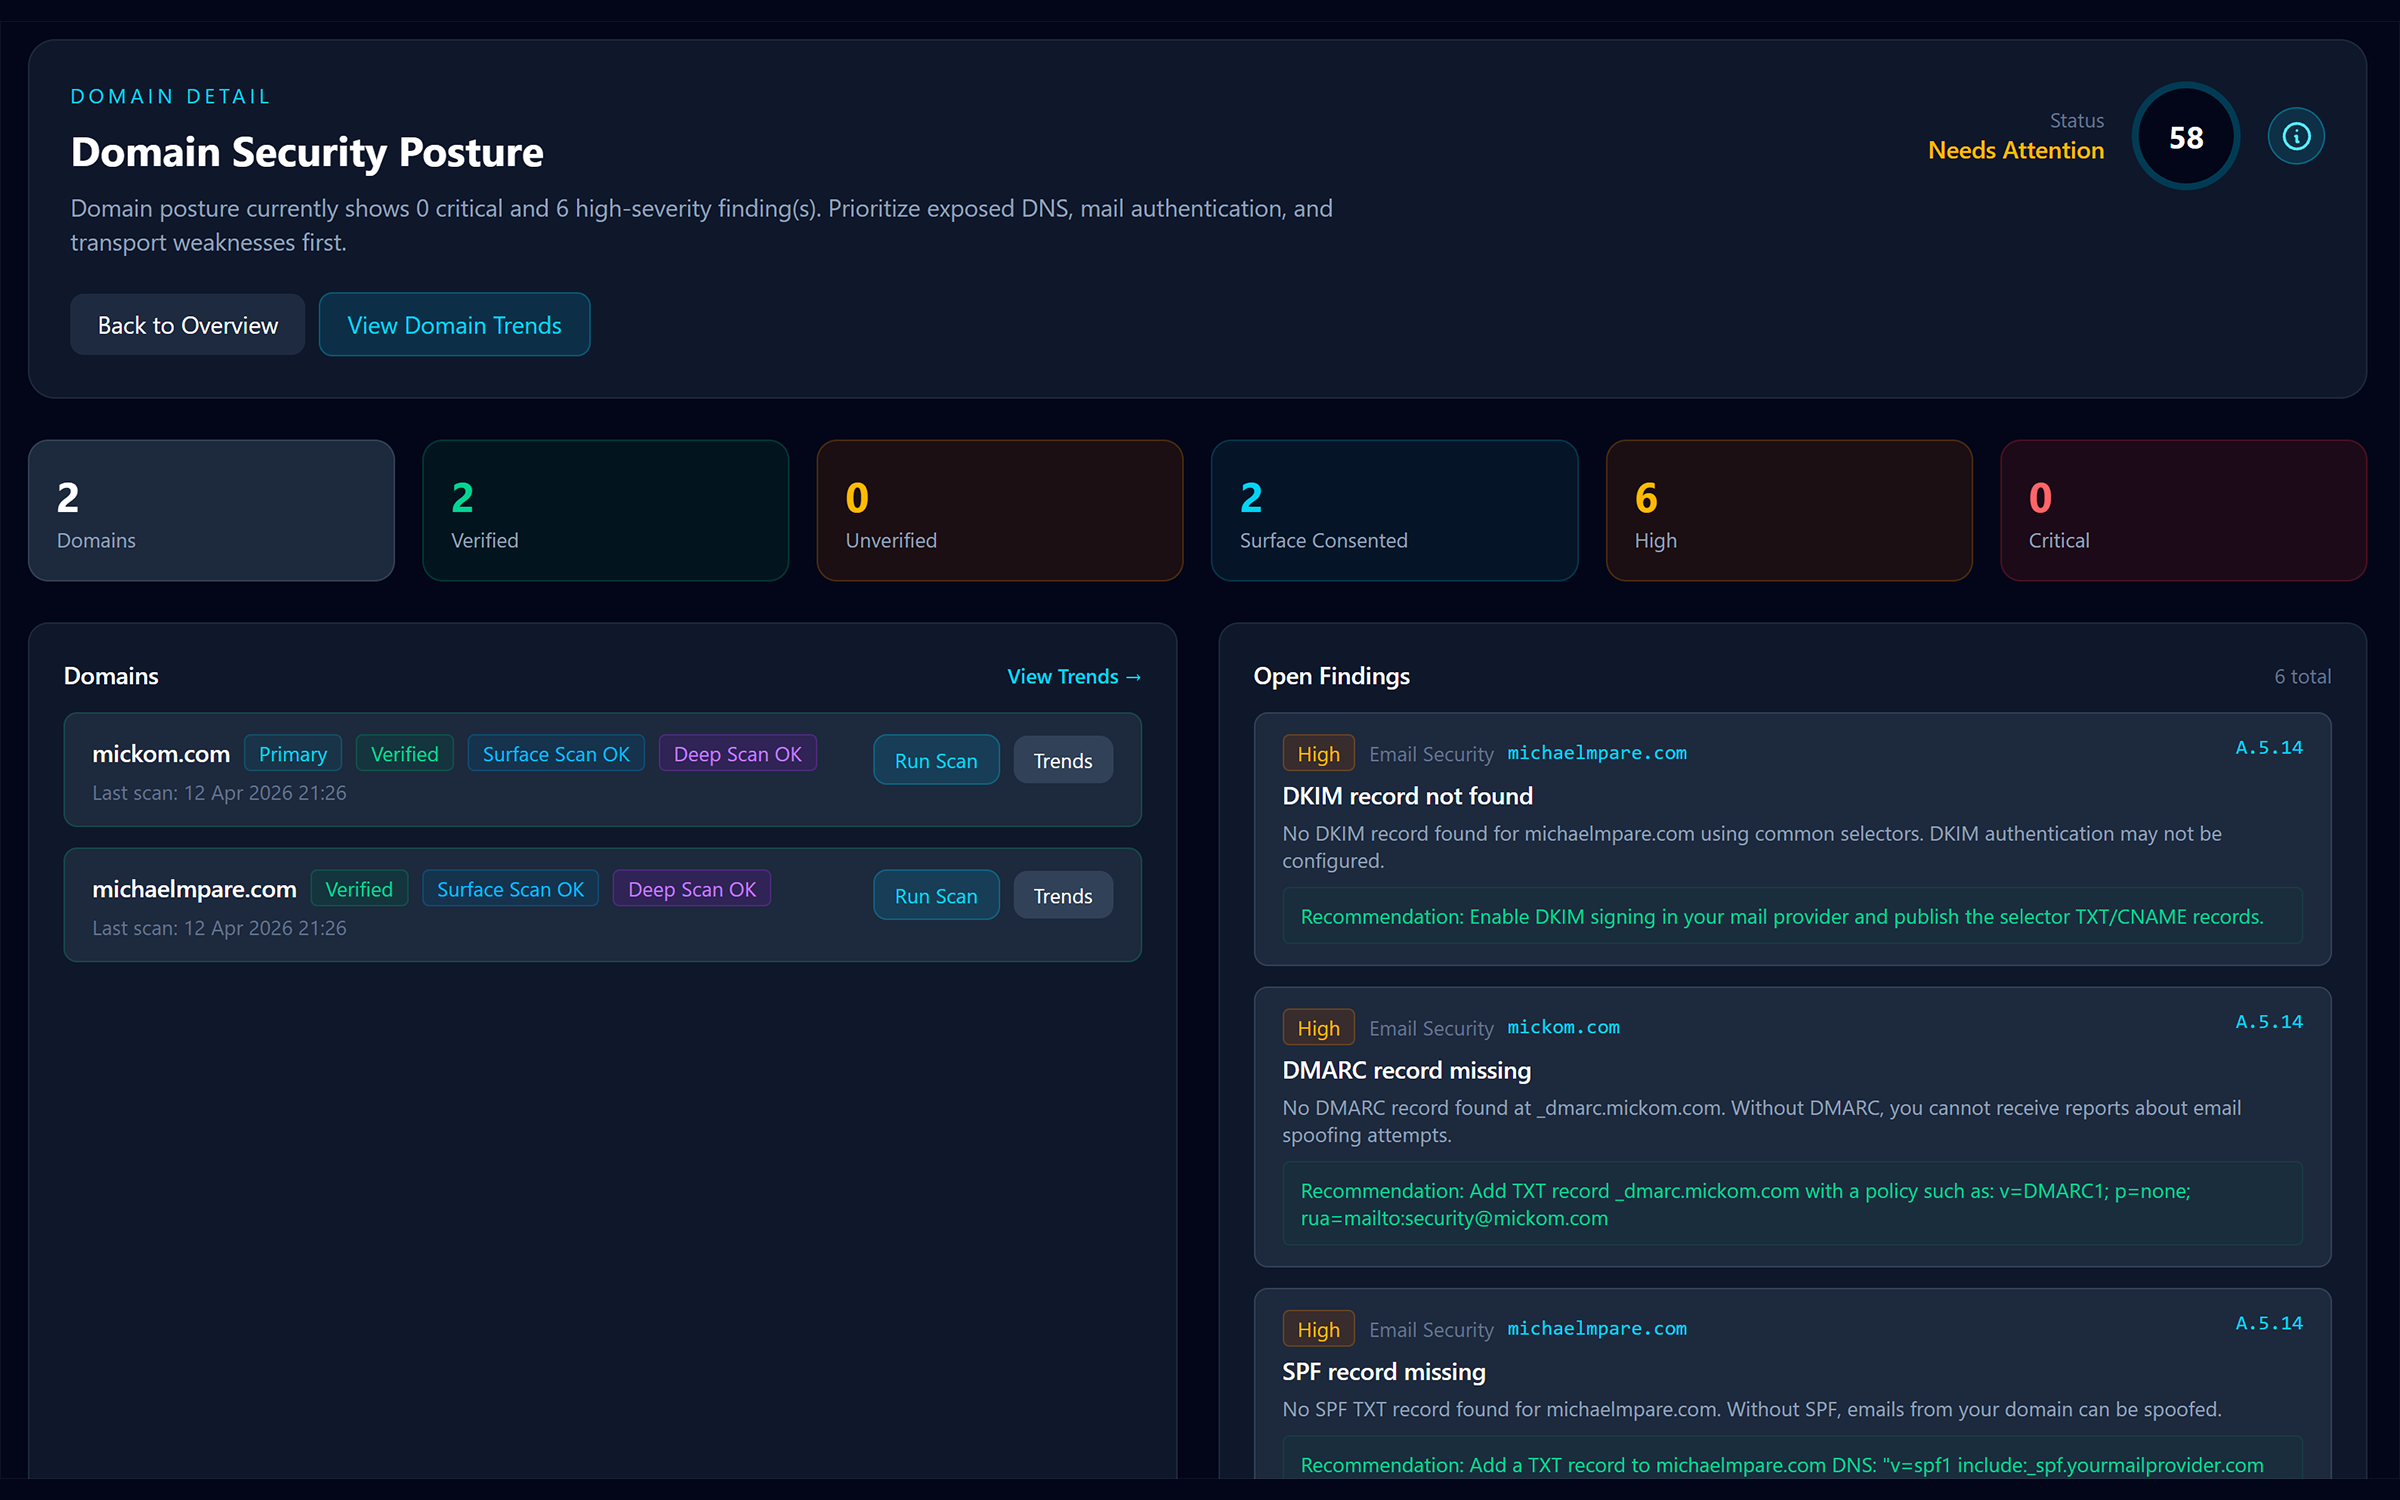Go Back to Overview
This screenshot has height=1500, width=2400.
(188, 325)
